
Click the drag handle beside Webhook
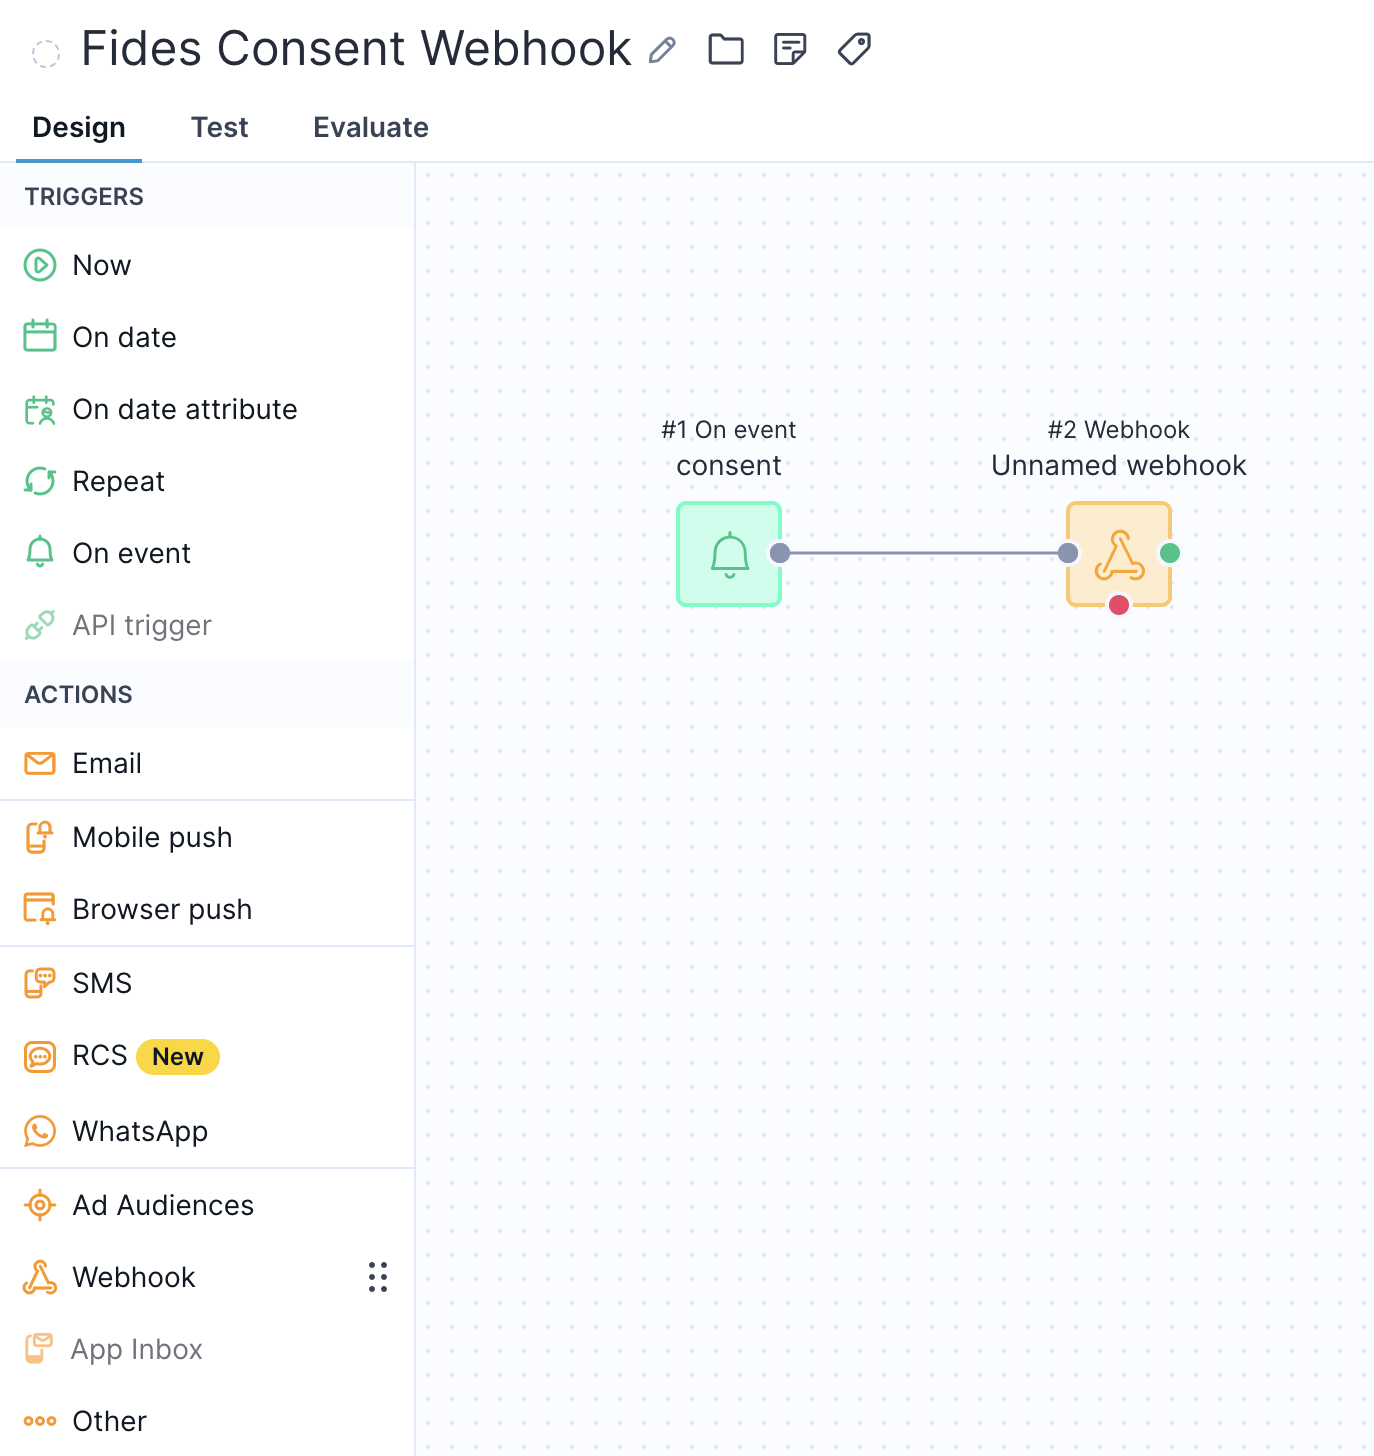click(378, 1277)
